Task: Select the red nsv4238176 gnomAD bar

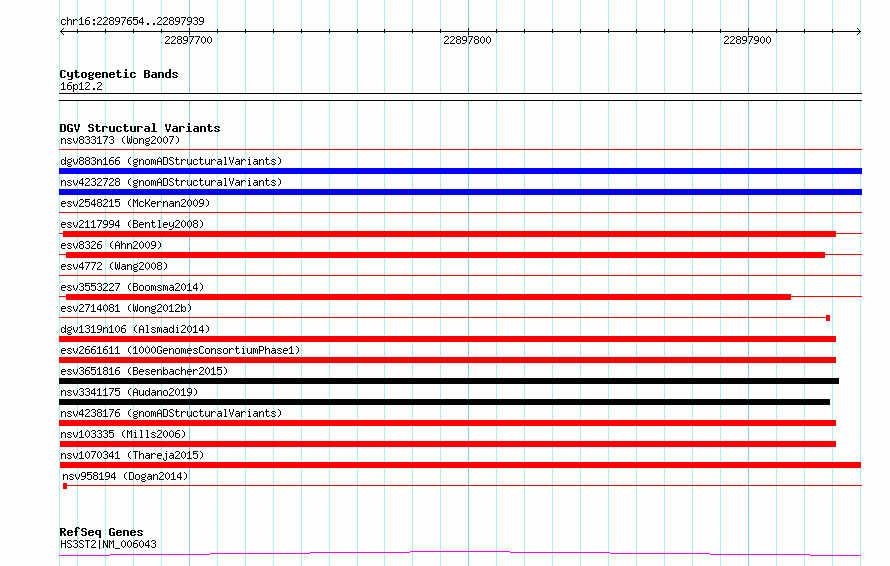Action: click(x=447, y=423)
